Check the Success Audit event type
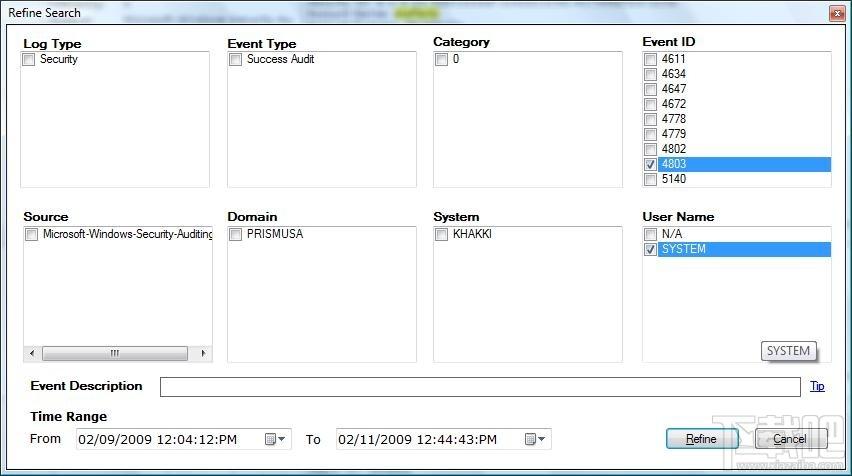The width and height of the screenshot is (852, 476). click(x=235, y=59)
